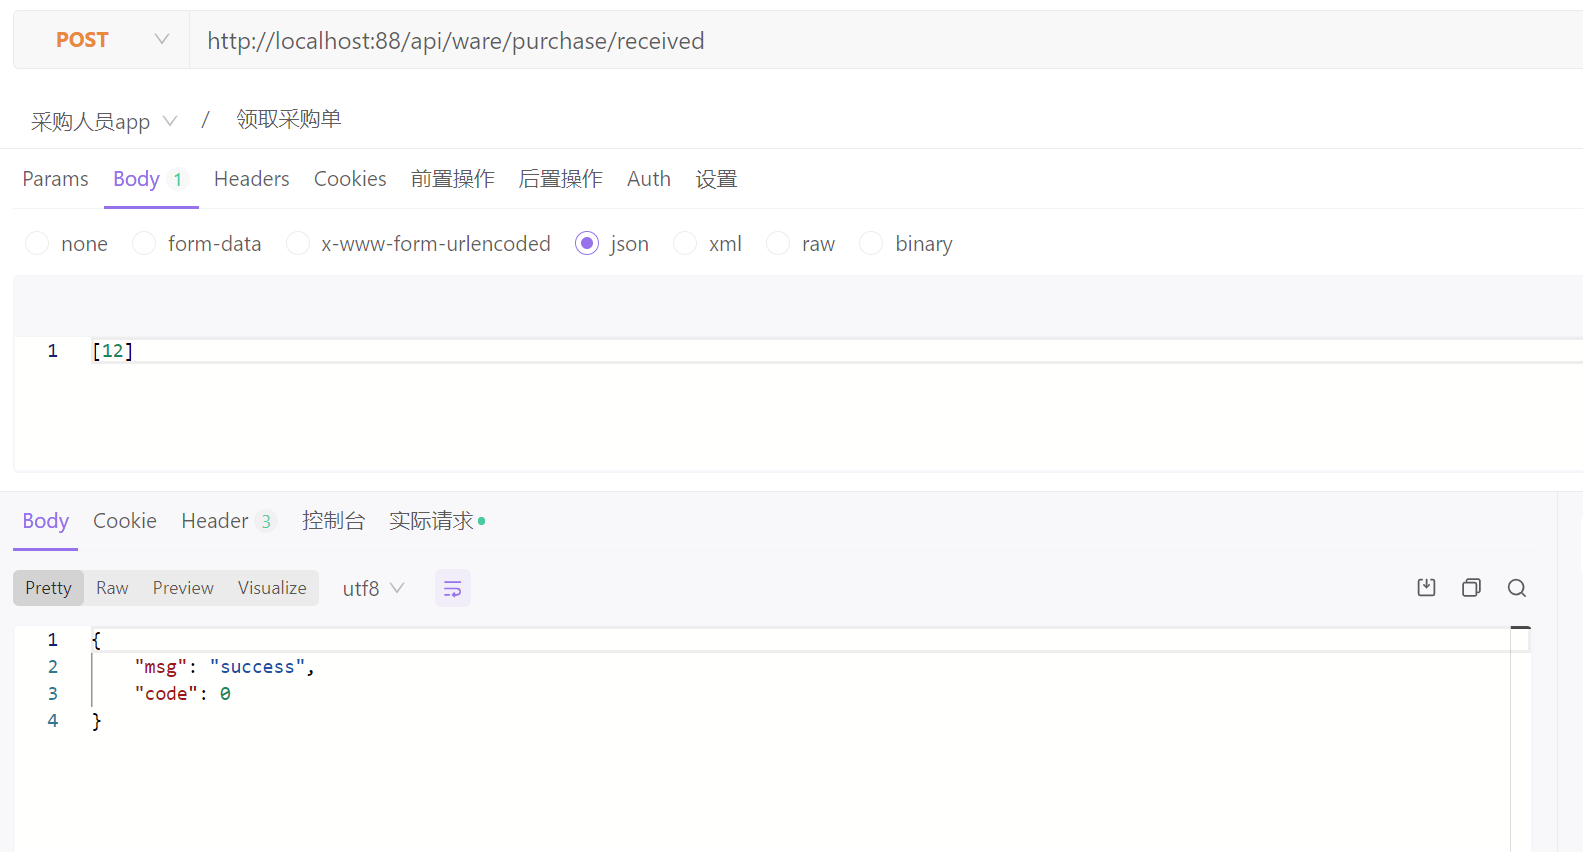Screen dimensions: 1583x852
Task: Open the Auth tab
Action: (x=649, y=179)
